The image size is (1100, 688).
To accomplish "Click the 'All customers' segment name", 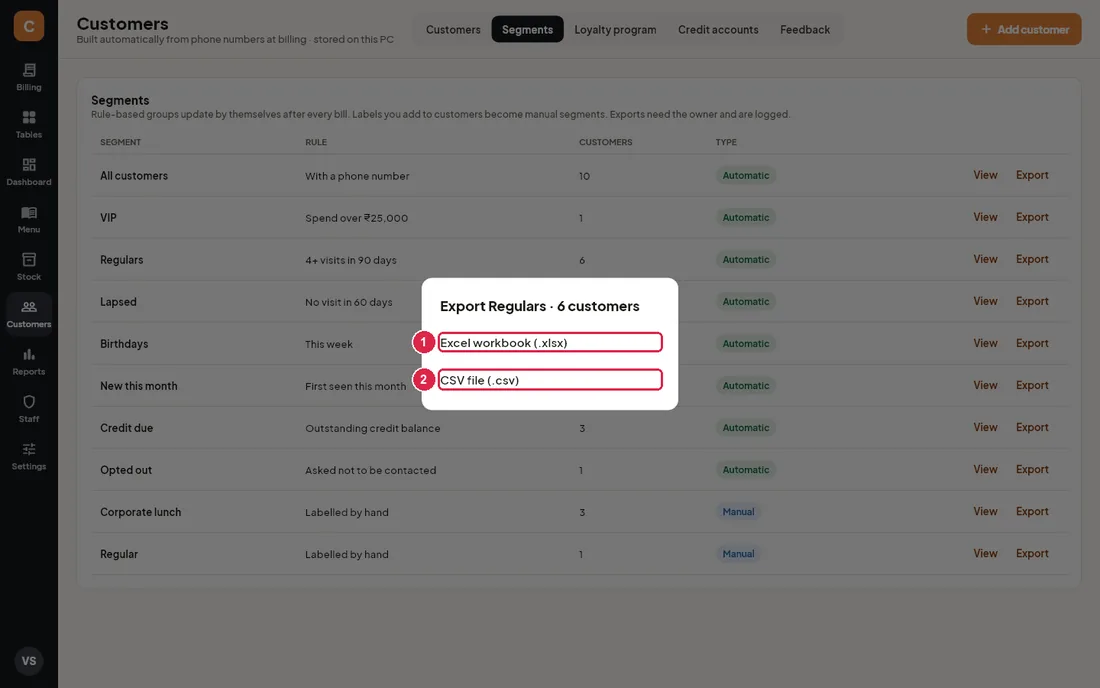I will 134,176.
